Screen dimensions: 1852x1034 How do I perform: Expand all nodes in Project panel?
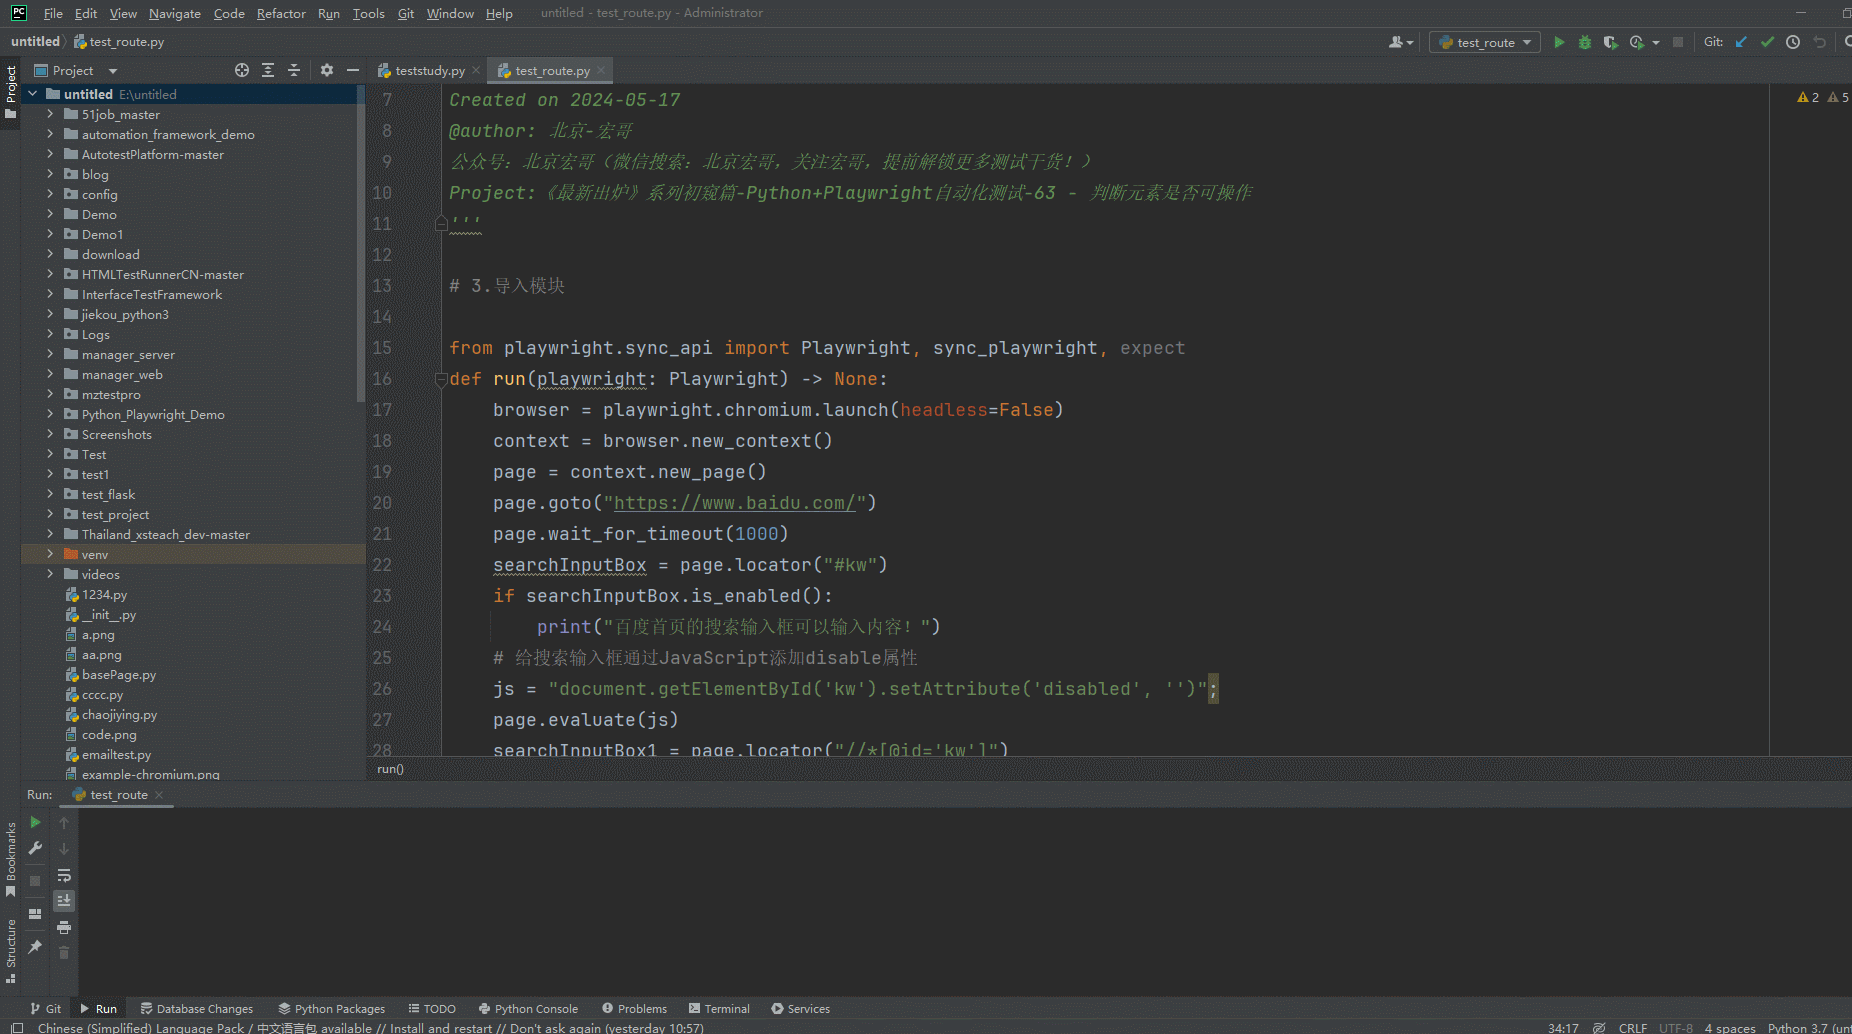coord(268,70)
